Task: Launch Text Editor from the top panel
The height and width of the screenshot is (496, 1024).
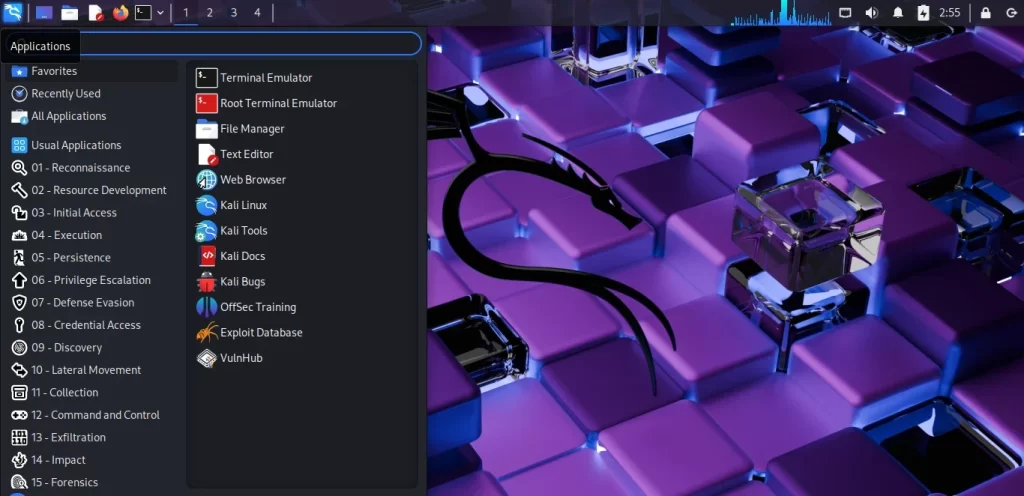Action: pyautogui.click(x=95, y=12)
